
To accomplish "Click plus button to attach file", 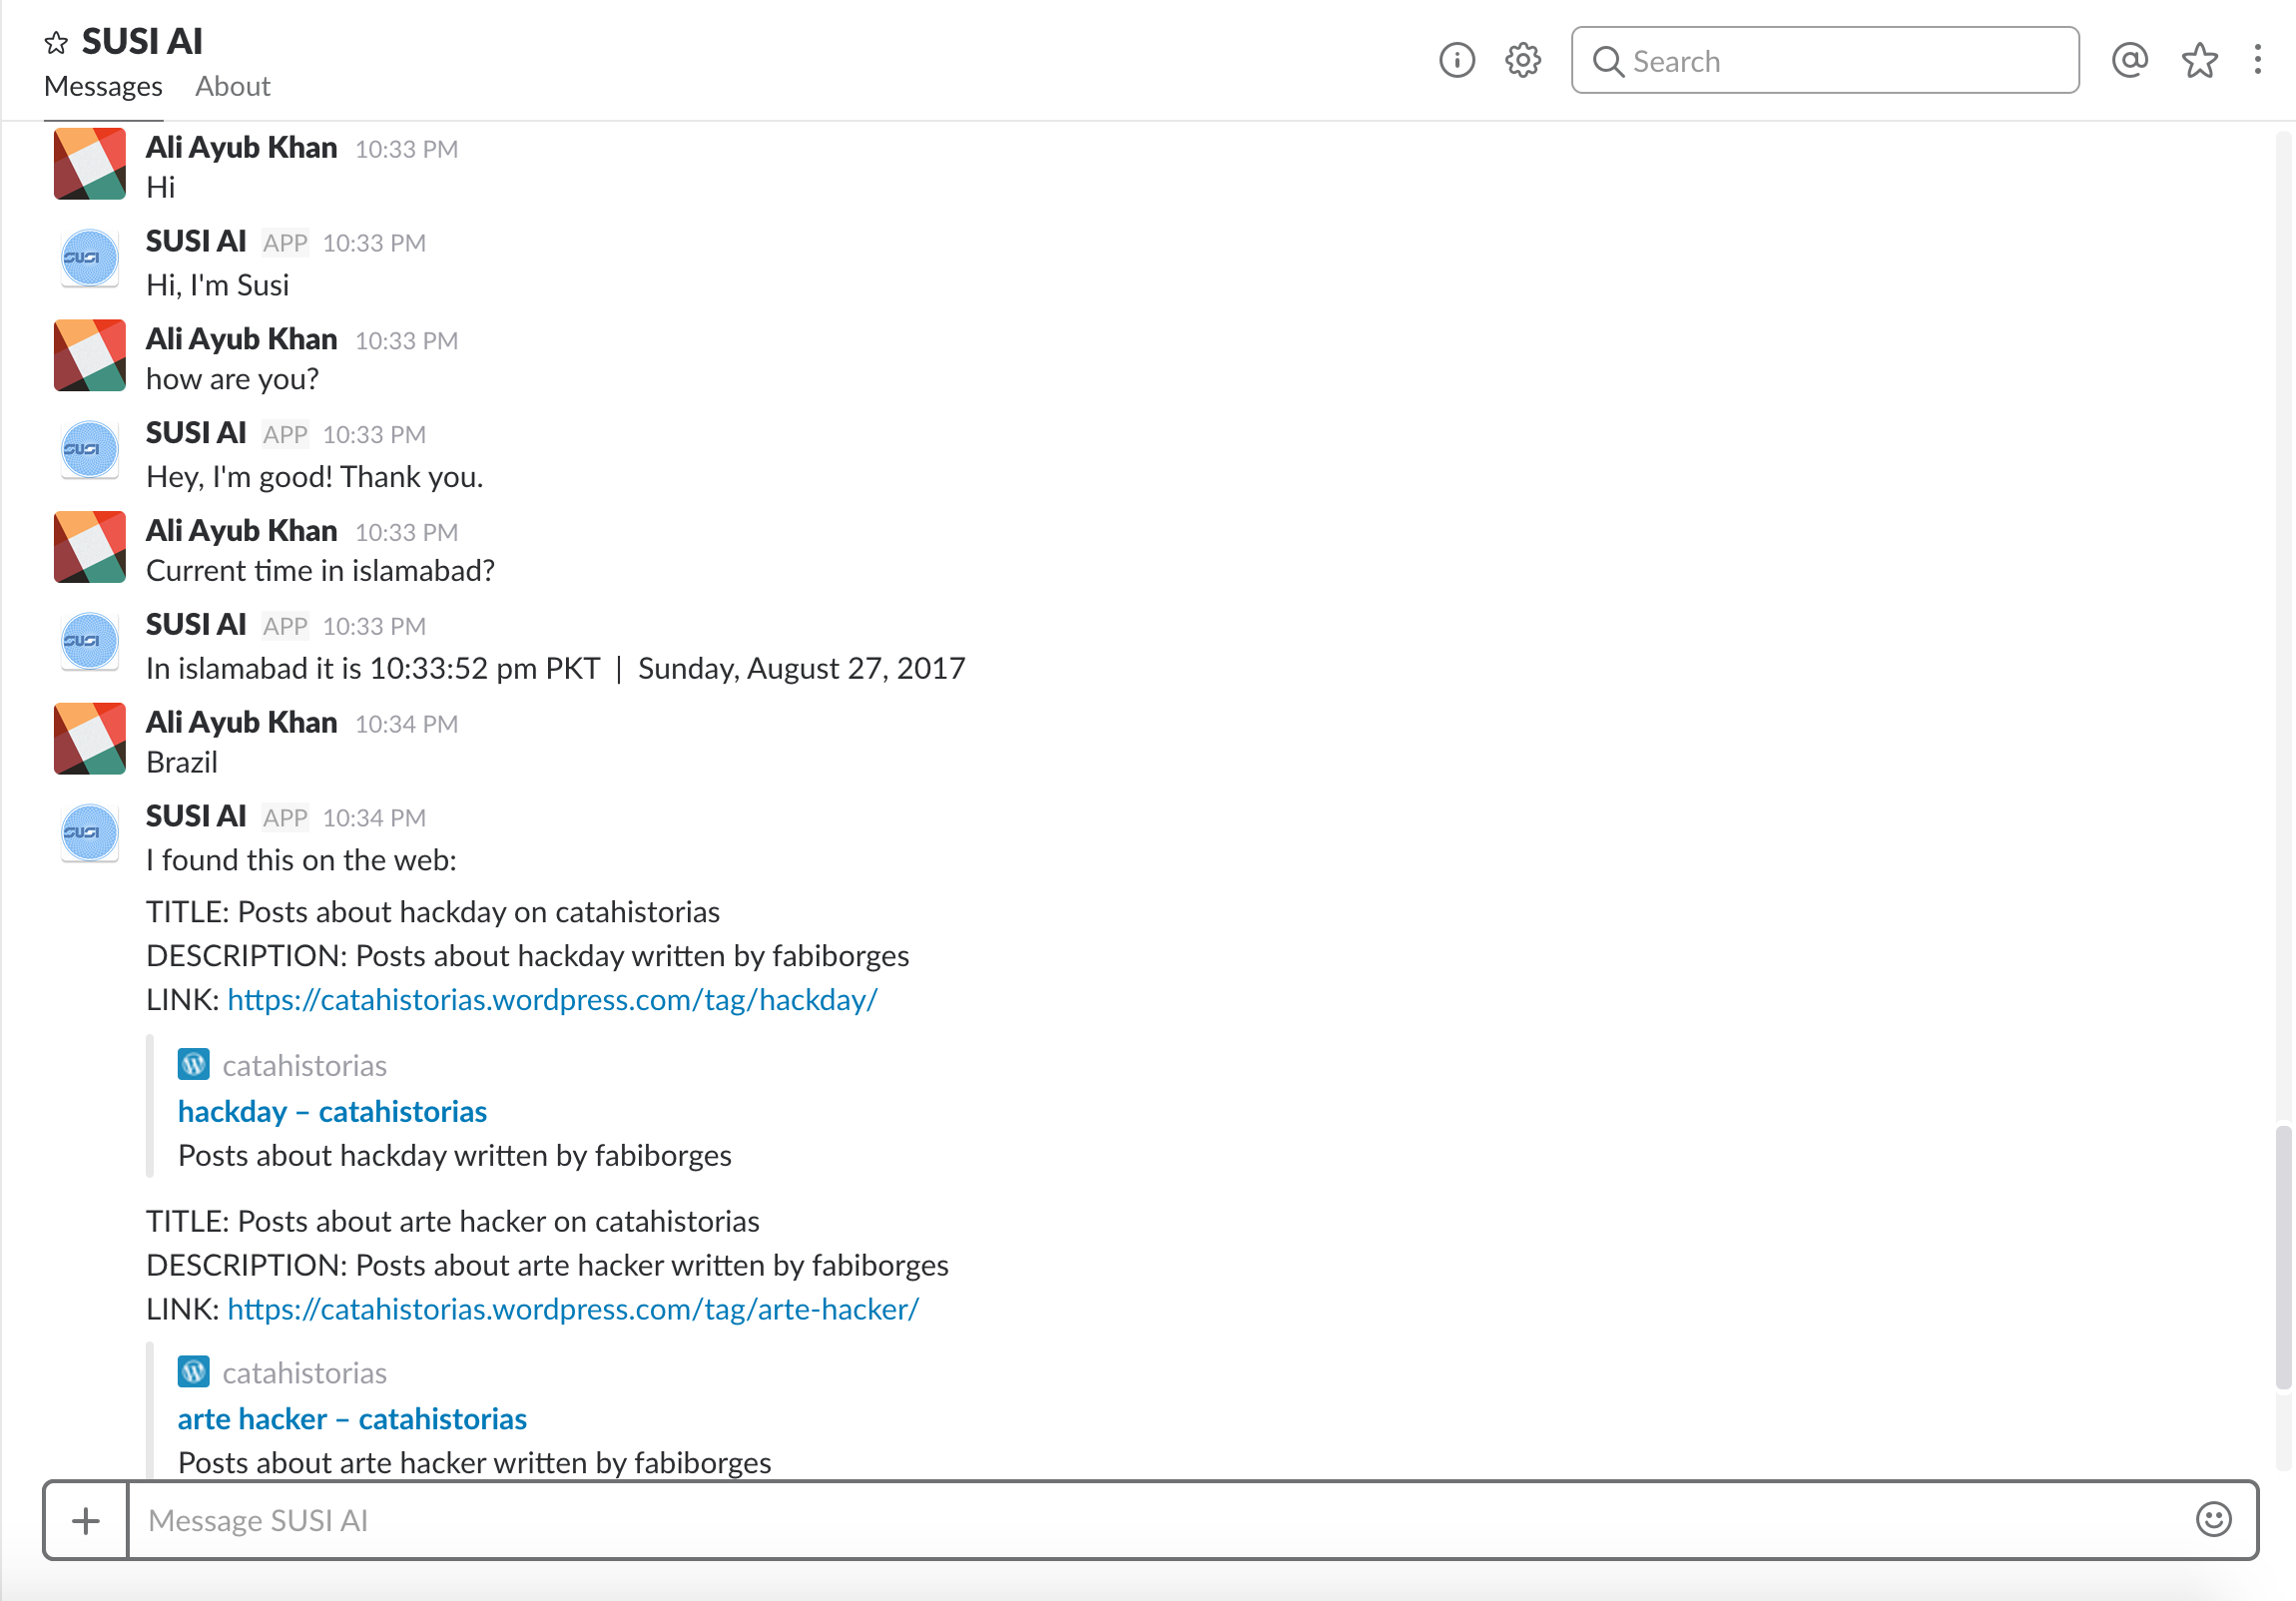I will click(86, 1520).
